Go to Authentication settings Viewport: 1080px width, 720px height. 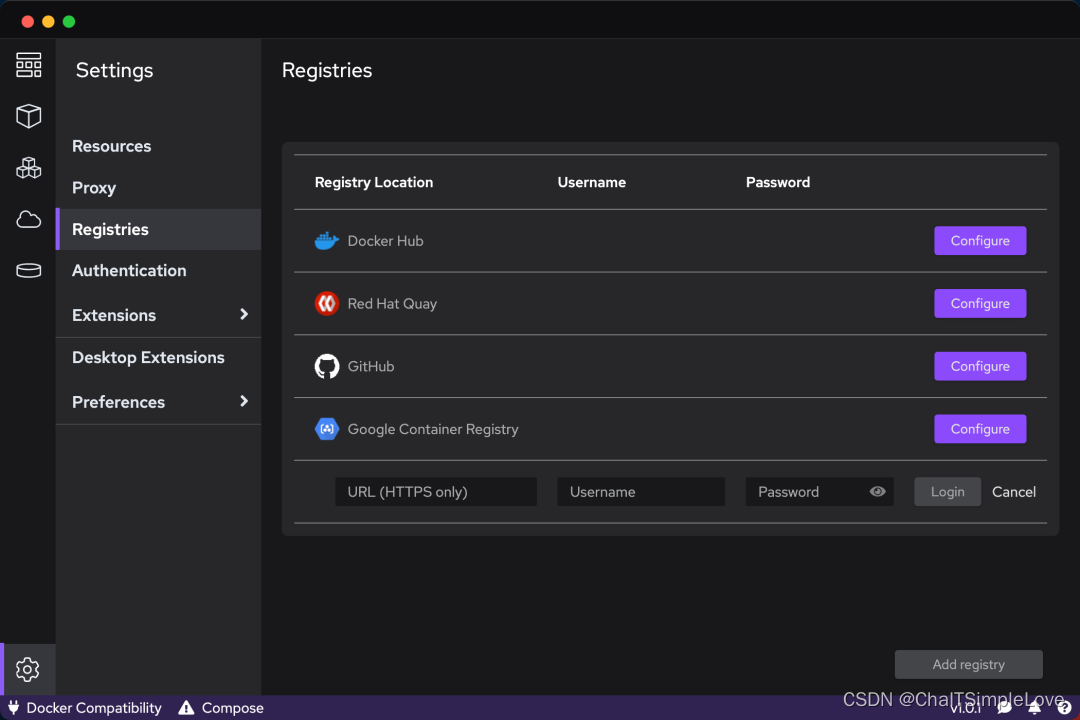(158, 271)
